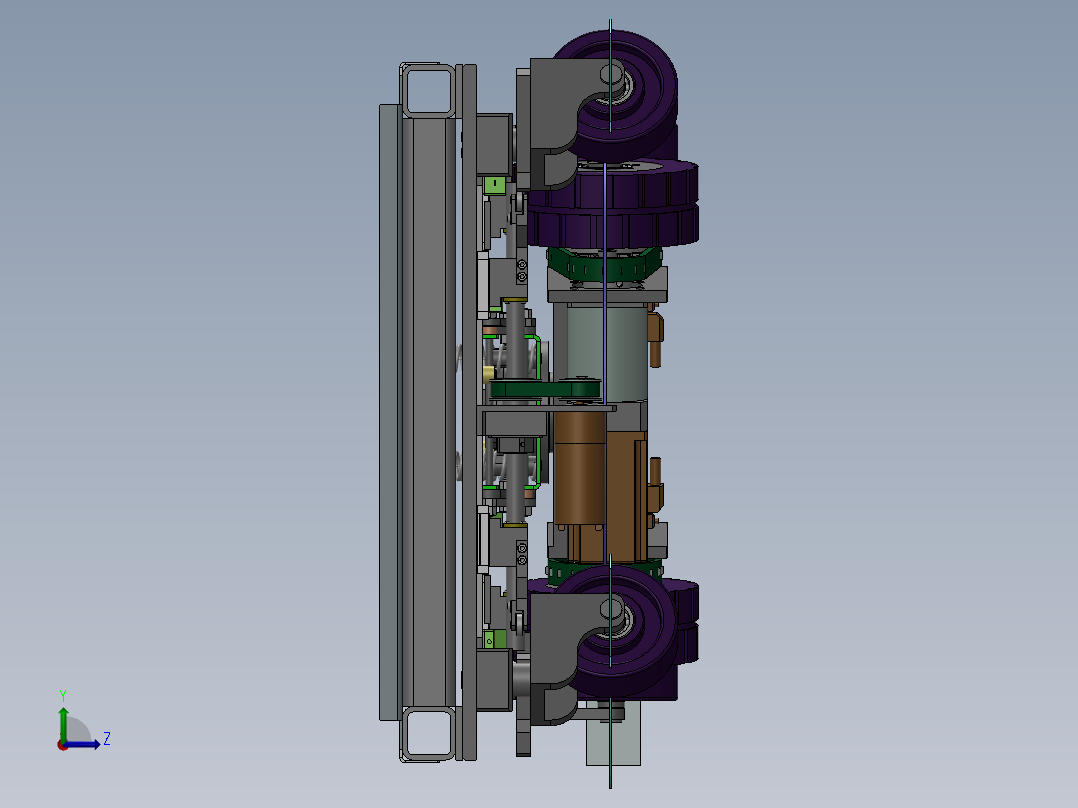Click the green Y label on the triad
The height and width of the screenshot is (808, 1078).
(x=63, y=693)
